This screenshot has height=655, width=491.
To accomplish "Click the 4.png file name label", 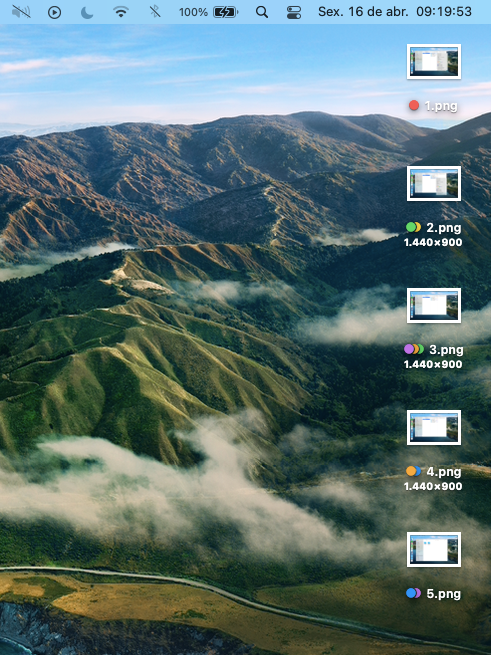I will point(444,472).
